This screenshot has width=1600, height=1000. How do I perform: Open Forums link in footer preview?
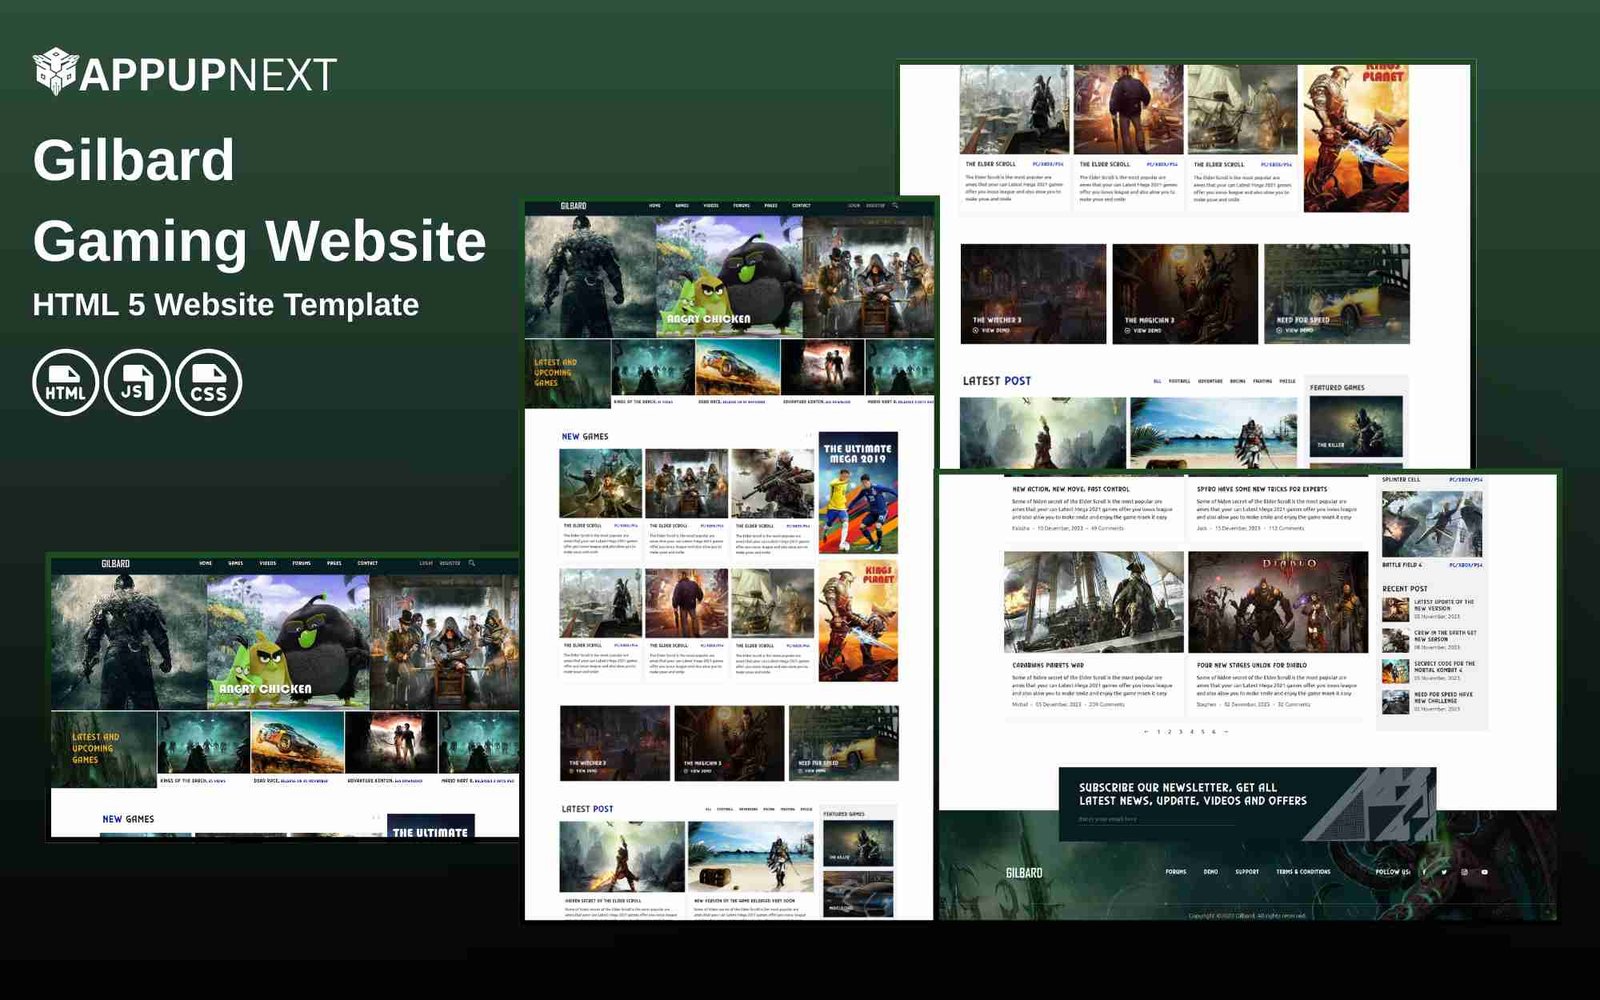(1176, 872)
